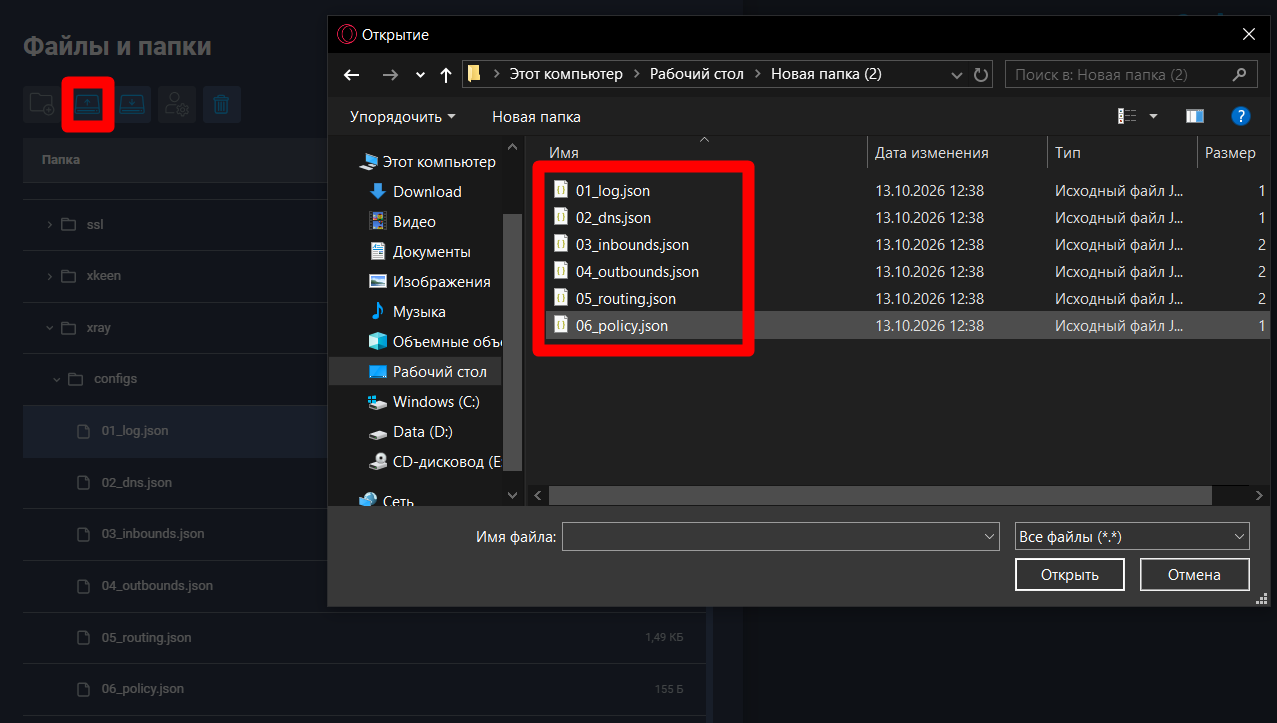Image resolution: width=1277 pixels, height=723 pixels.
Task: Toggle the preview pane icon
Action: pyautogui.click(x=1195, y=116)
